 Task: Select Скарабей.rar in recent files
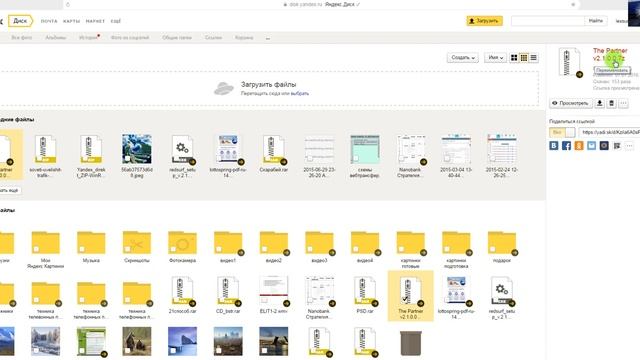tap(273, 154)
